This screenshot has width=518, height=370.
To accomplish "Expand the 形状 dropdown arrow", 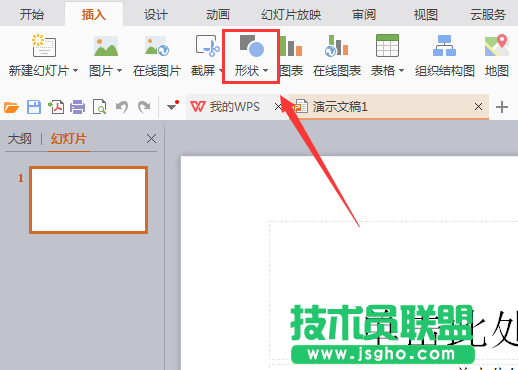I will point(265,71).
